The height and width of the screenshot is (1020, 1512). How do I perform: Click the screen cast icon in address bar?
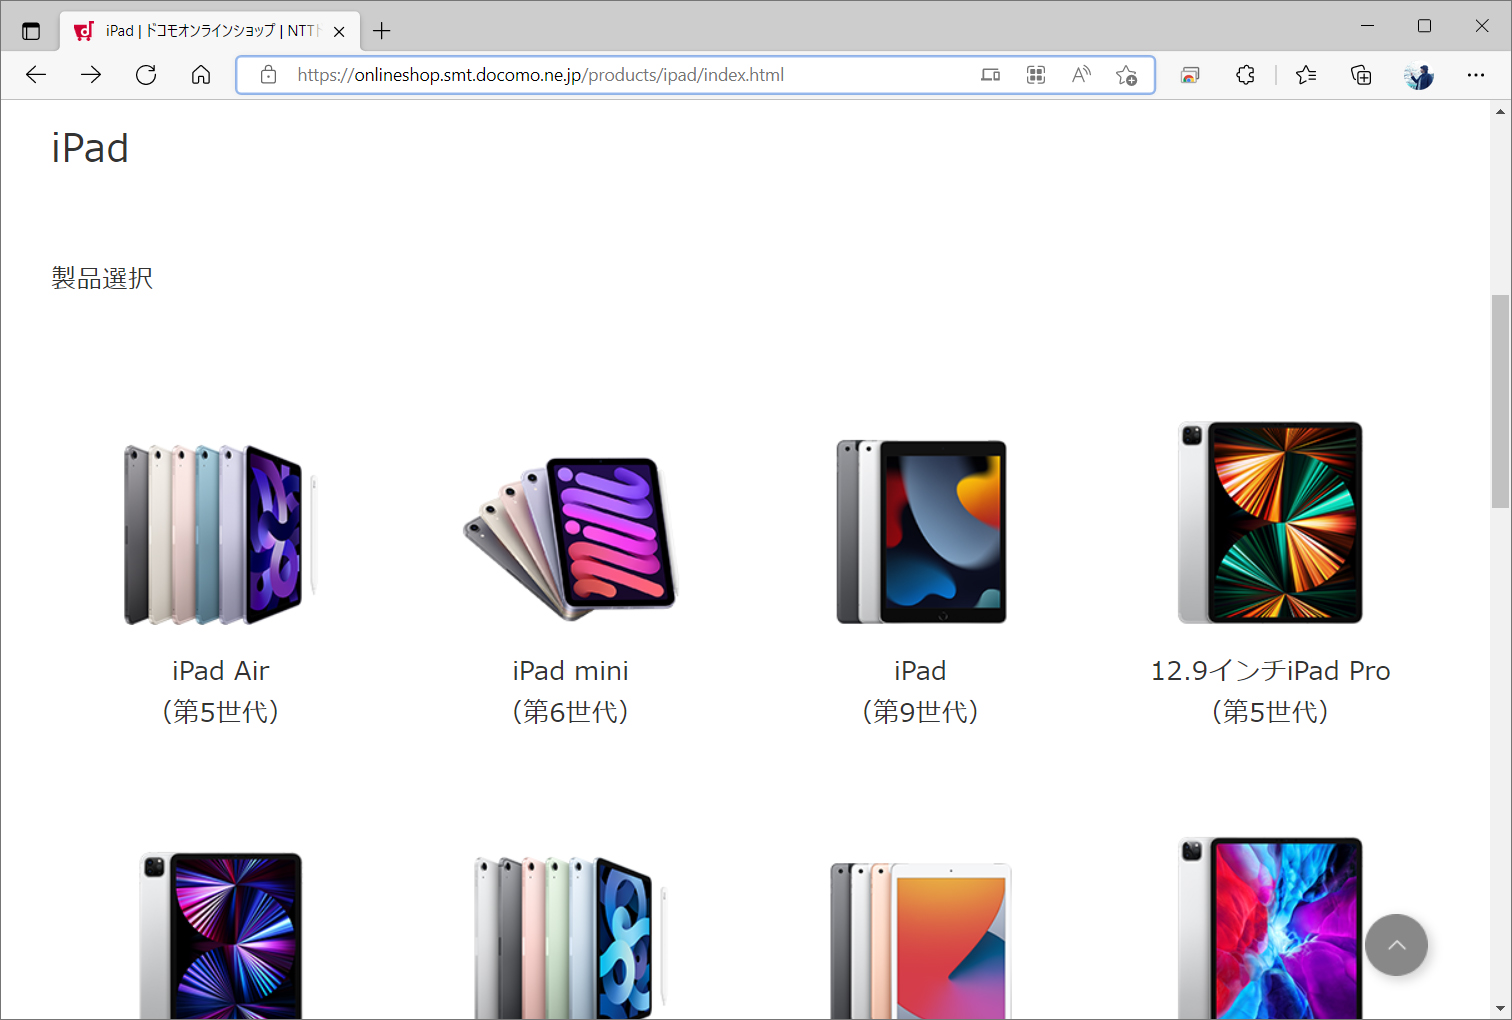(x=990, y=75)
